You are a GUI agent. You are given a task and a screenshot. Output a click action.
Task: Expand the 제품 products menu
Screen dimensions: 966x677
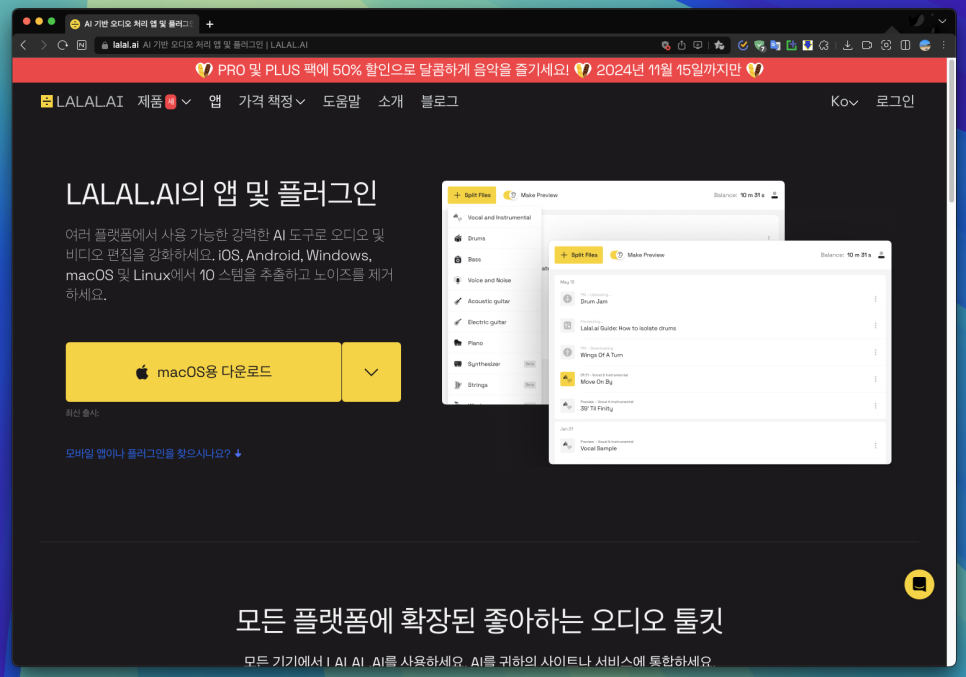point(164,101)
